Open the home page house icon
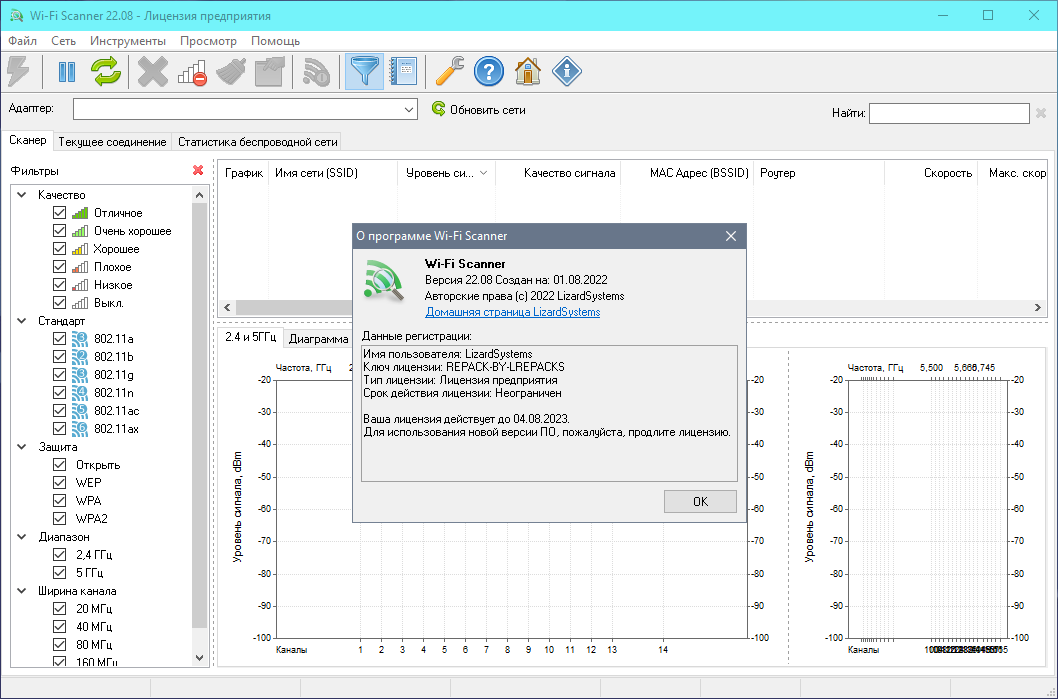Viewport: 1058px width, 699px height. (x=528, y=71)
